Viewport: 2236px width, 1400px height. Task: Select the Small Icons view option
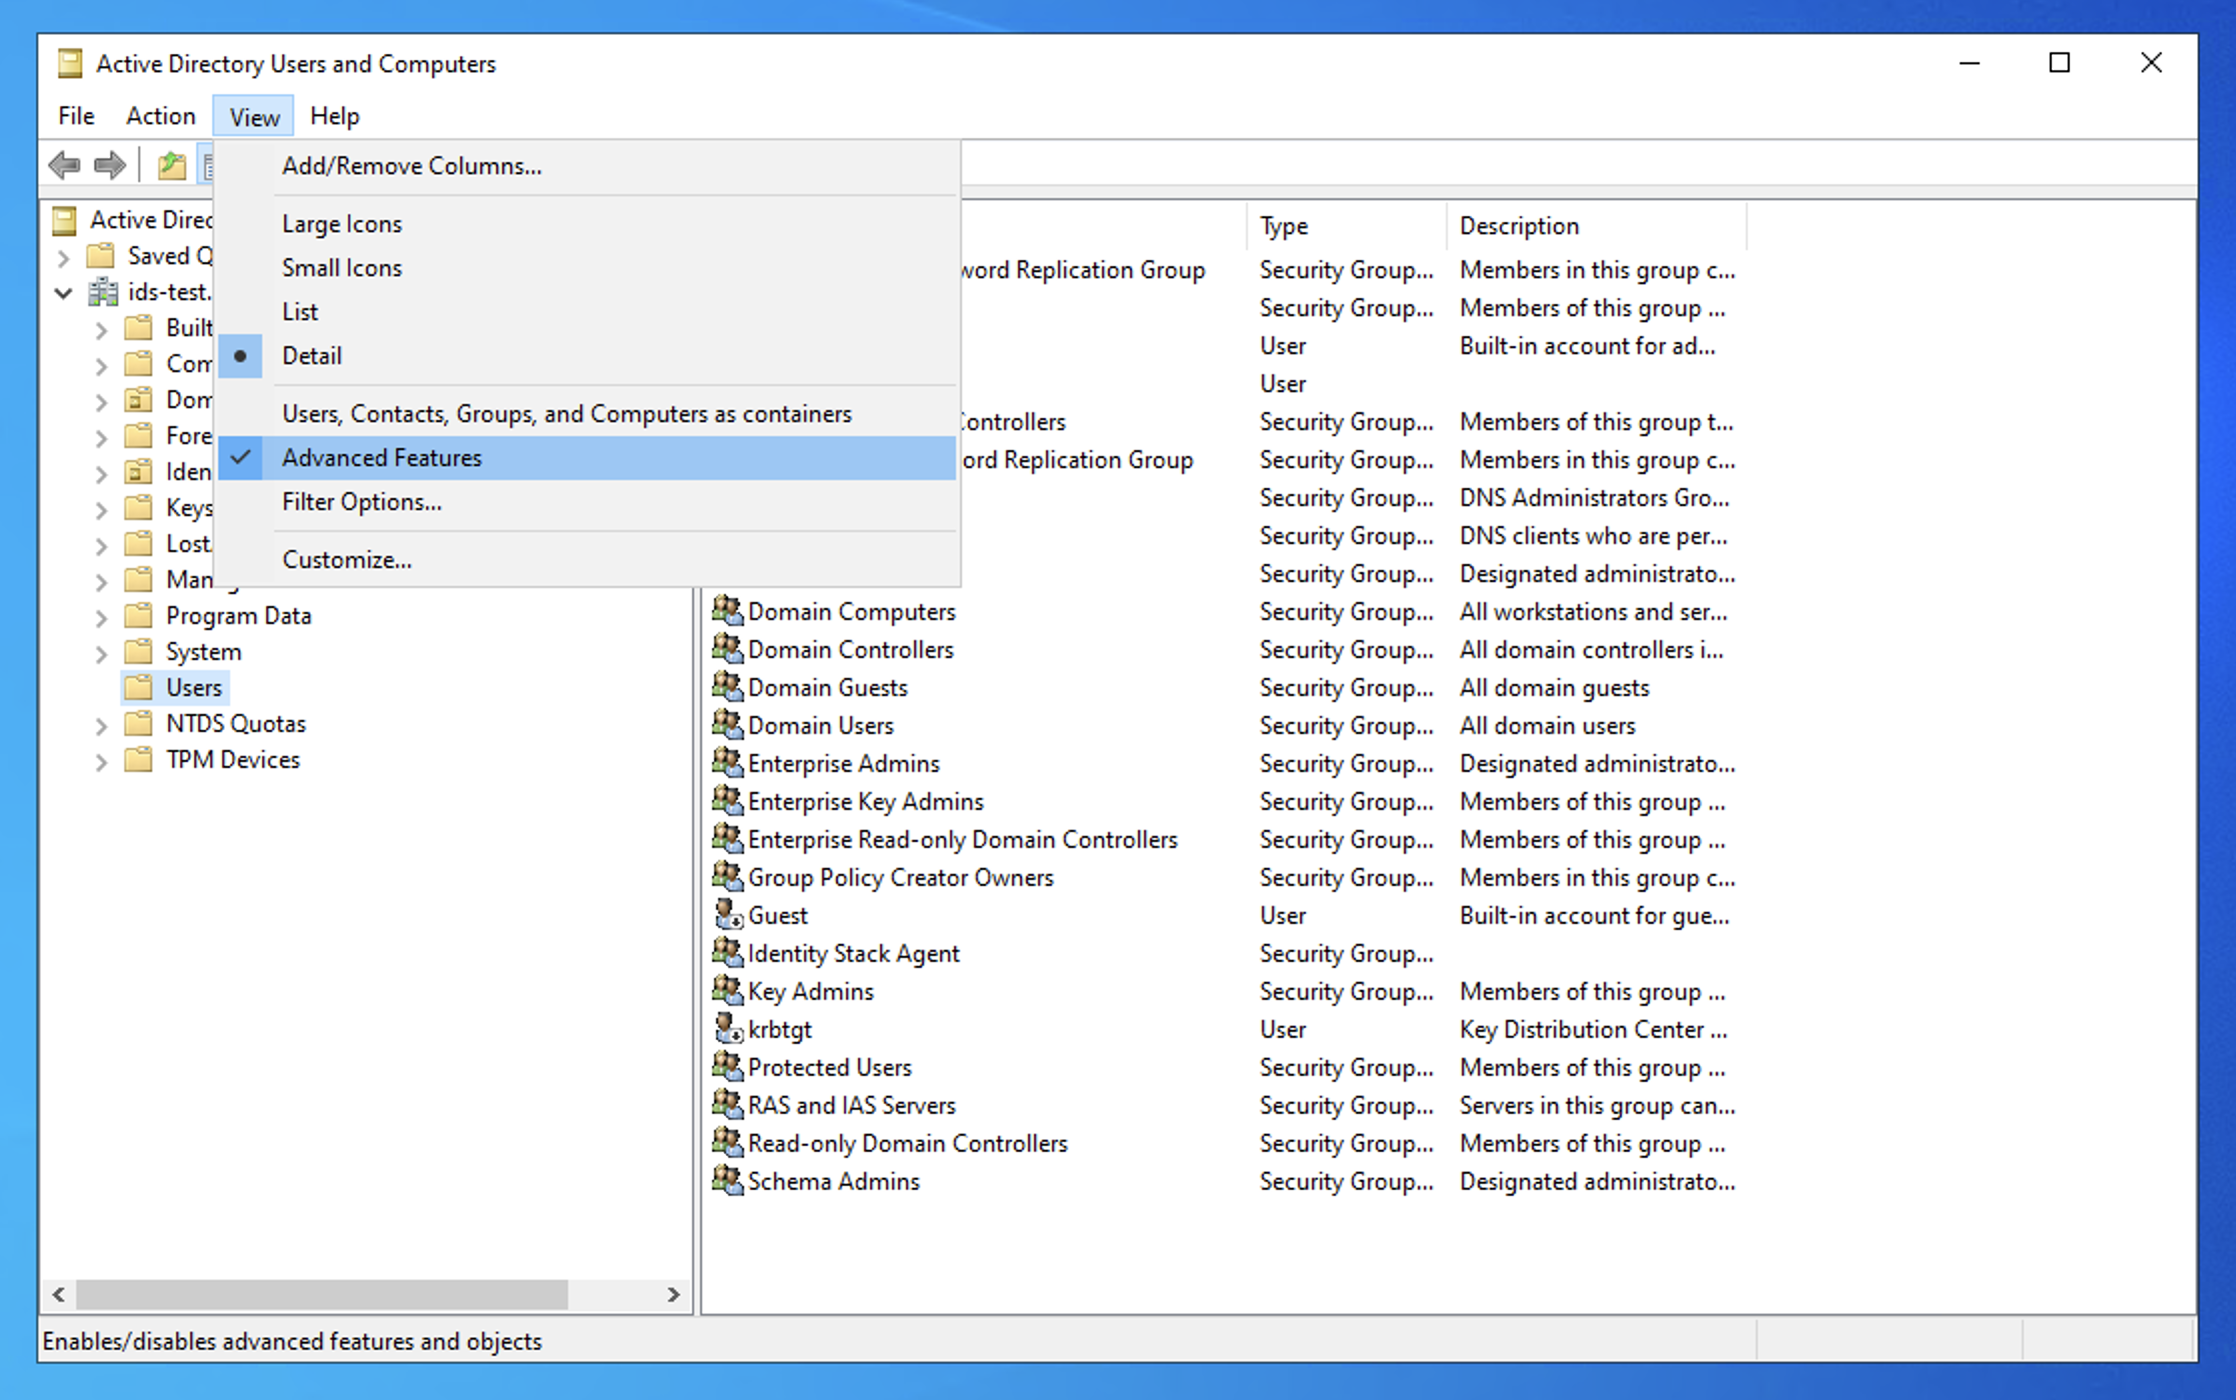587,268
